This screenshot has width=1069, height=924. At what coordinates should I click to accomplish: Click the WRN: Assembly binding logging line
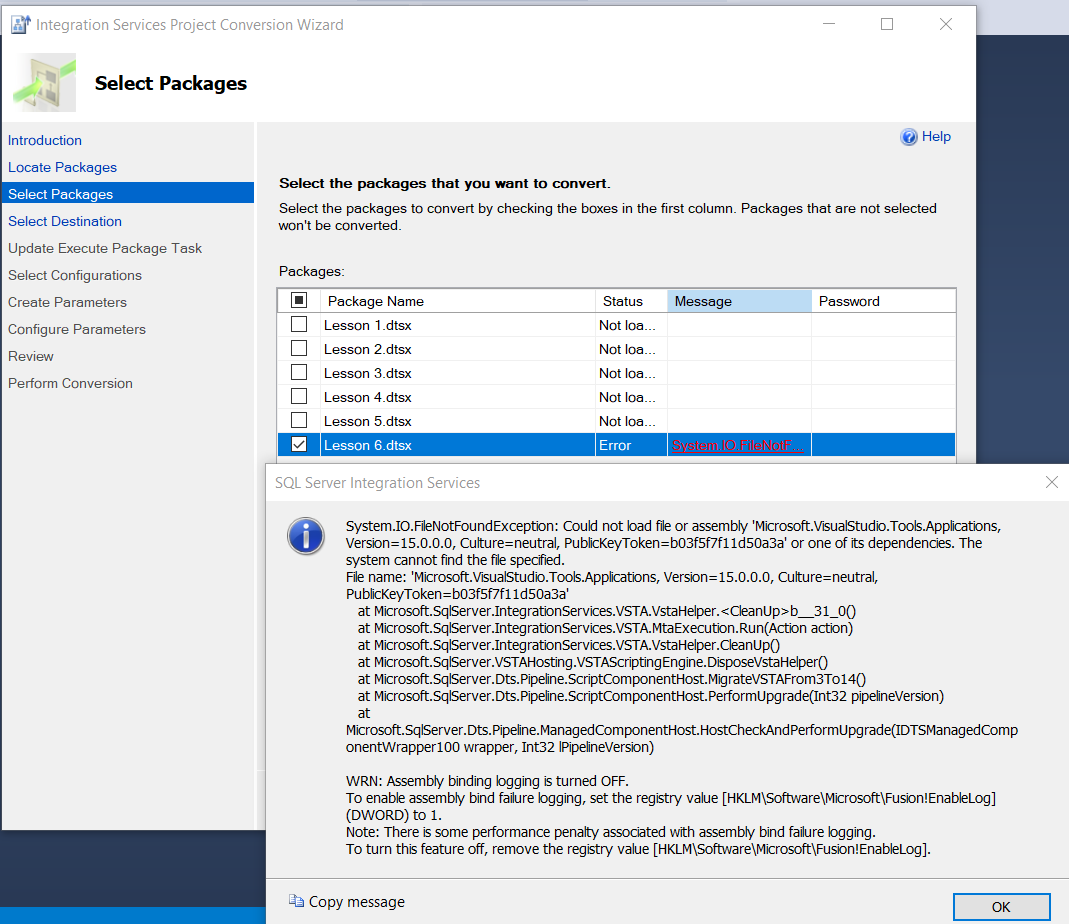point(487,781)
